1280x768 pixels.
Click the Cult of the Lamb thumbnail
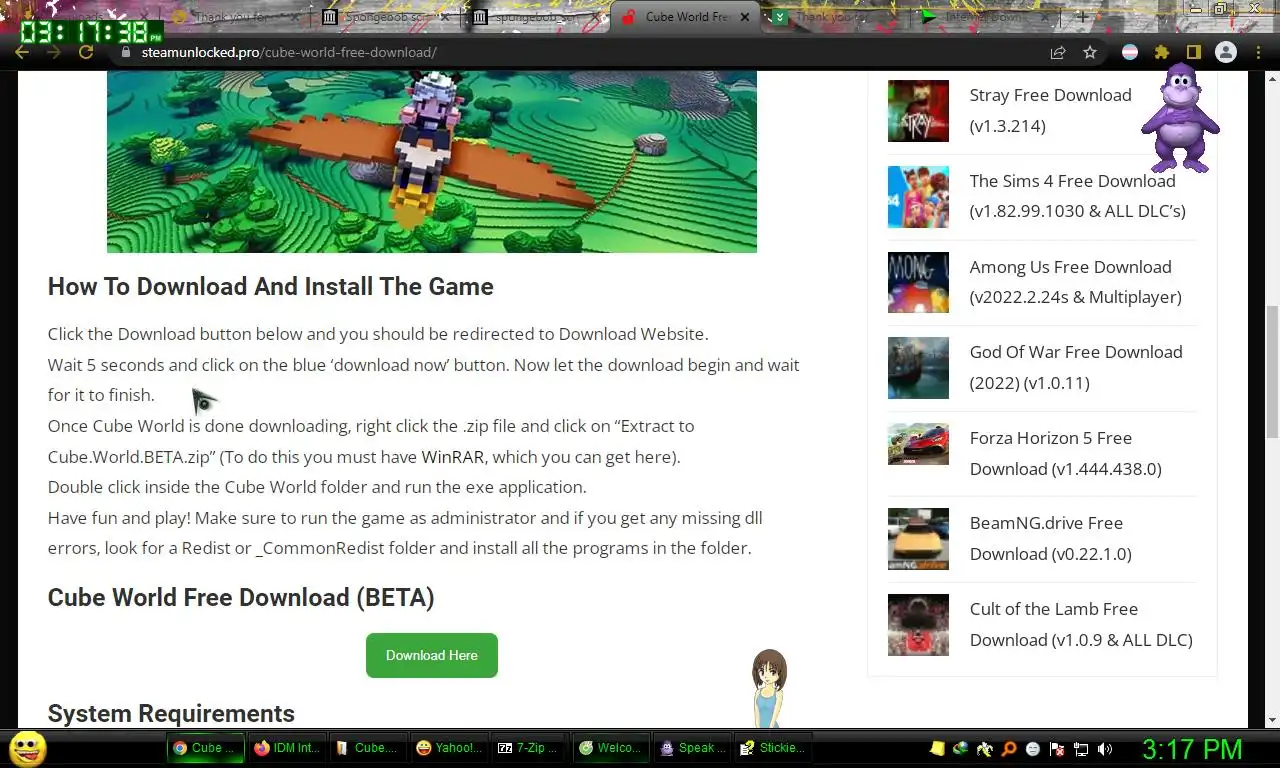click(x=918, y=625)
